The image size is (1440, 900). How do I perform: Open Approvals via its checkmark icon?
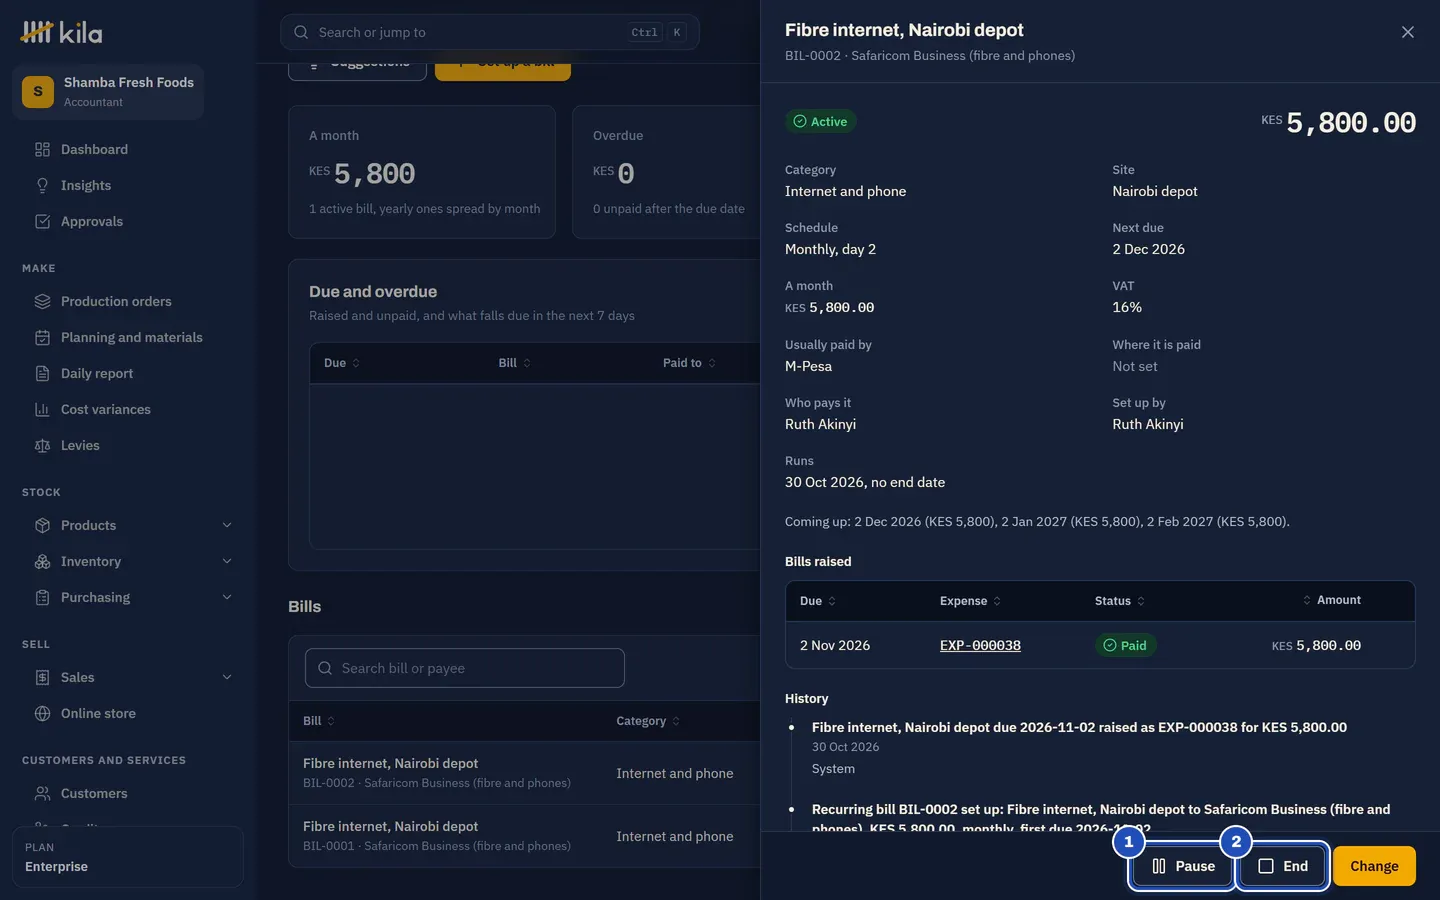pyautogui.click(x=42, y=222)
